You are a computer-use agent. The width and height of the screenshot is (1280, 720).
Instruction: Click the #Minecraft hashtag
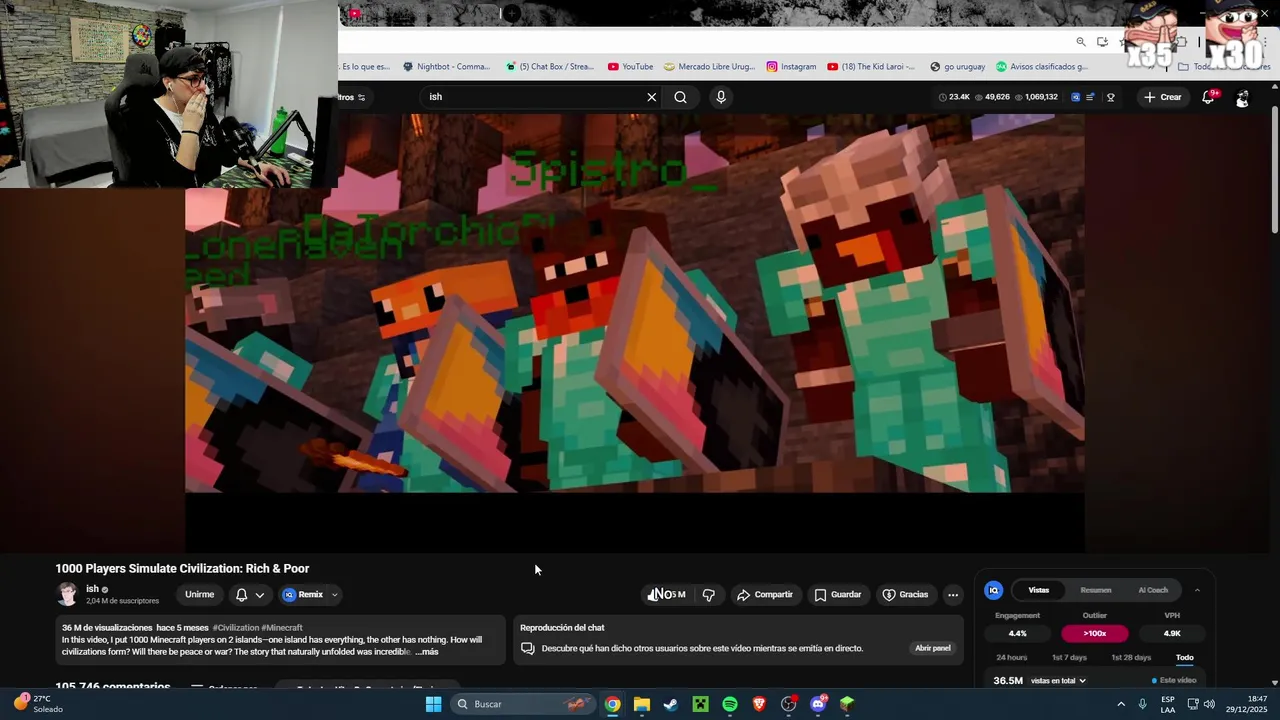click(282, 628)
